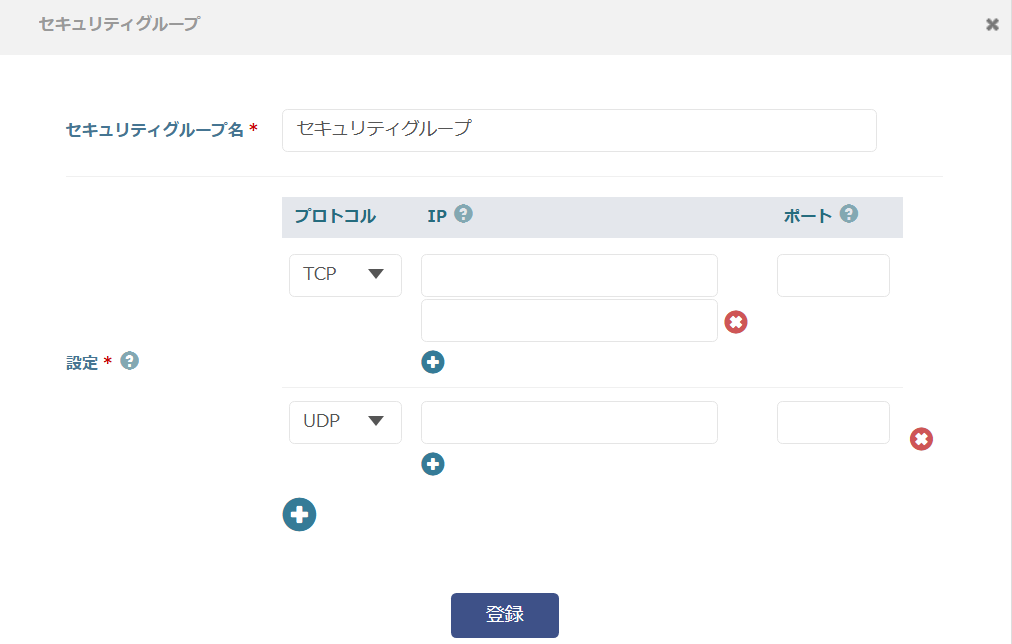1012x644 pixels.
Task: Focus the second IP field in TCP row
Action: (x=569, y=321)
